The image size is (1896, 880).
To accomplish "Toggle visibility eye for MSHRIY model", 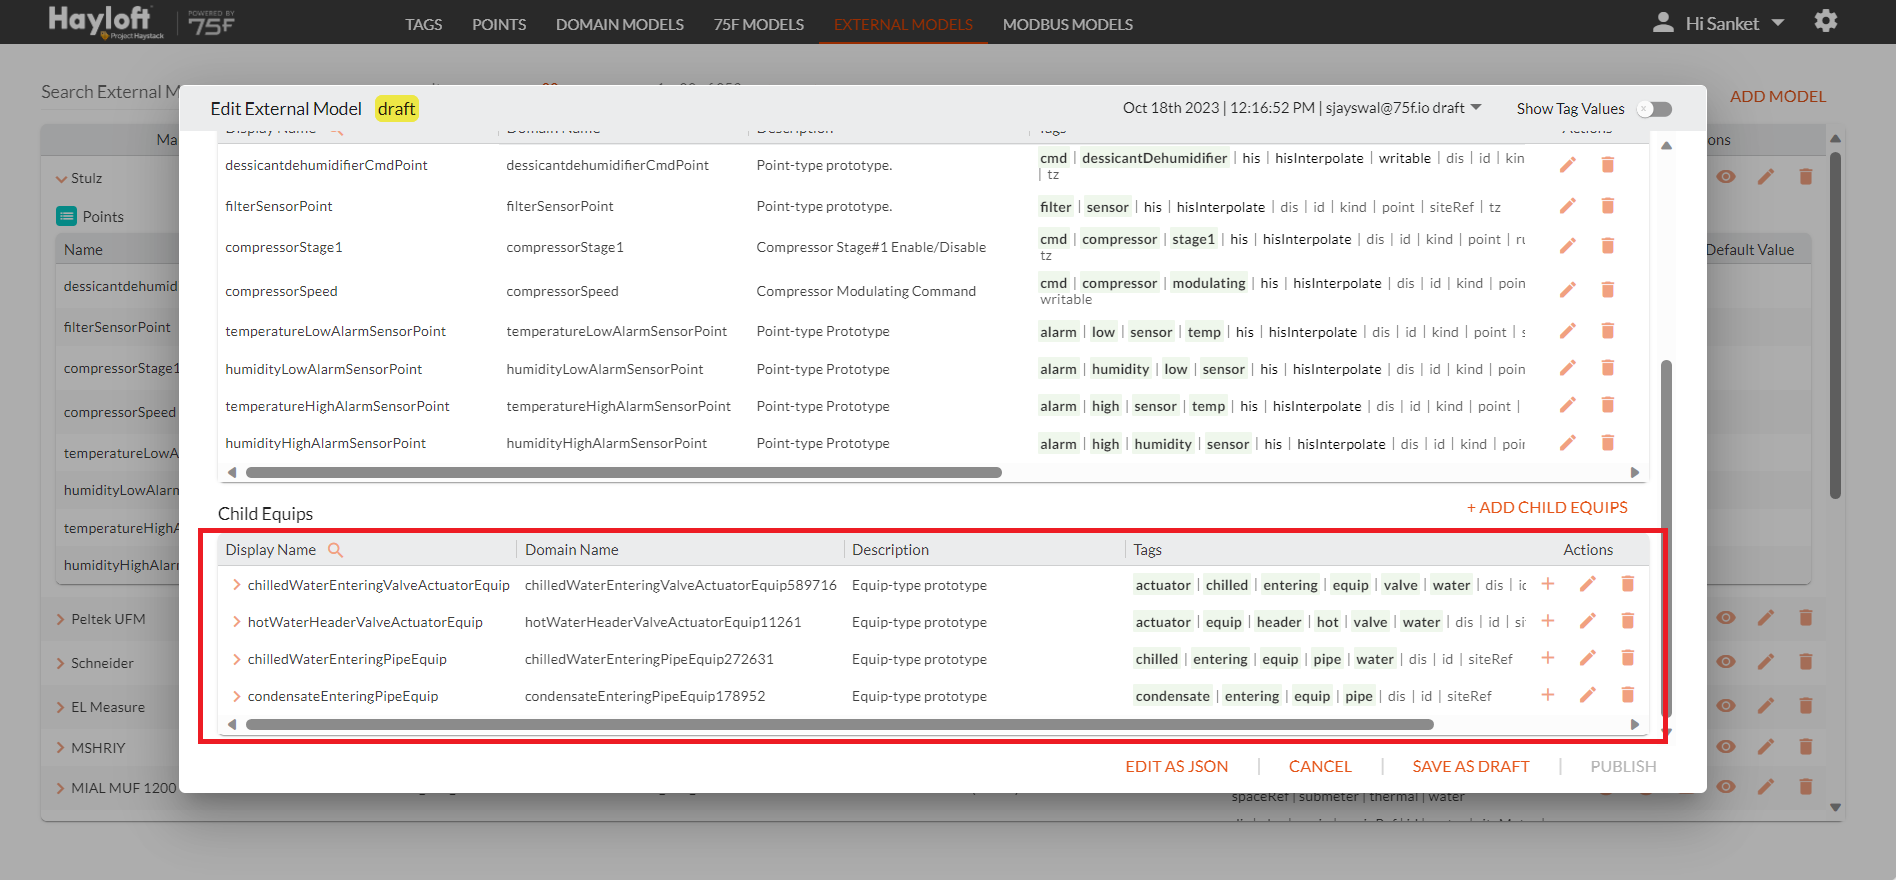I will 1726,747.
